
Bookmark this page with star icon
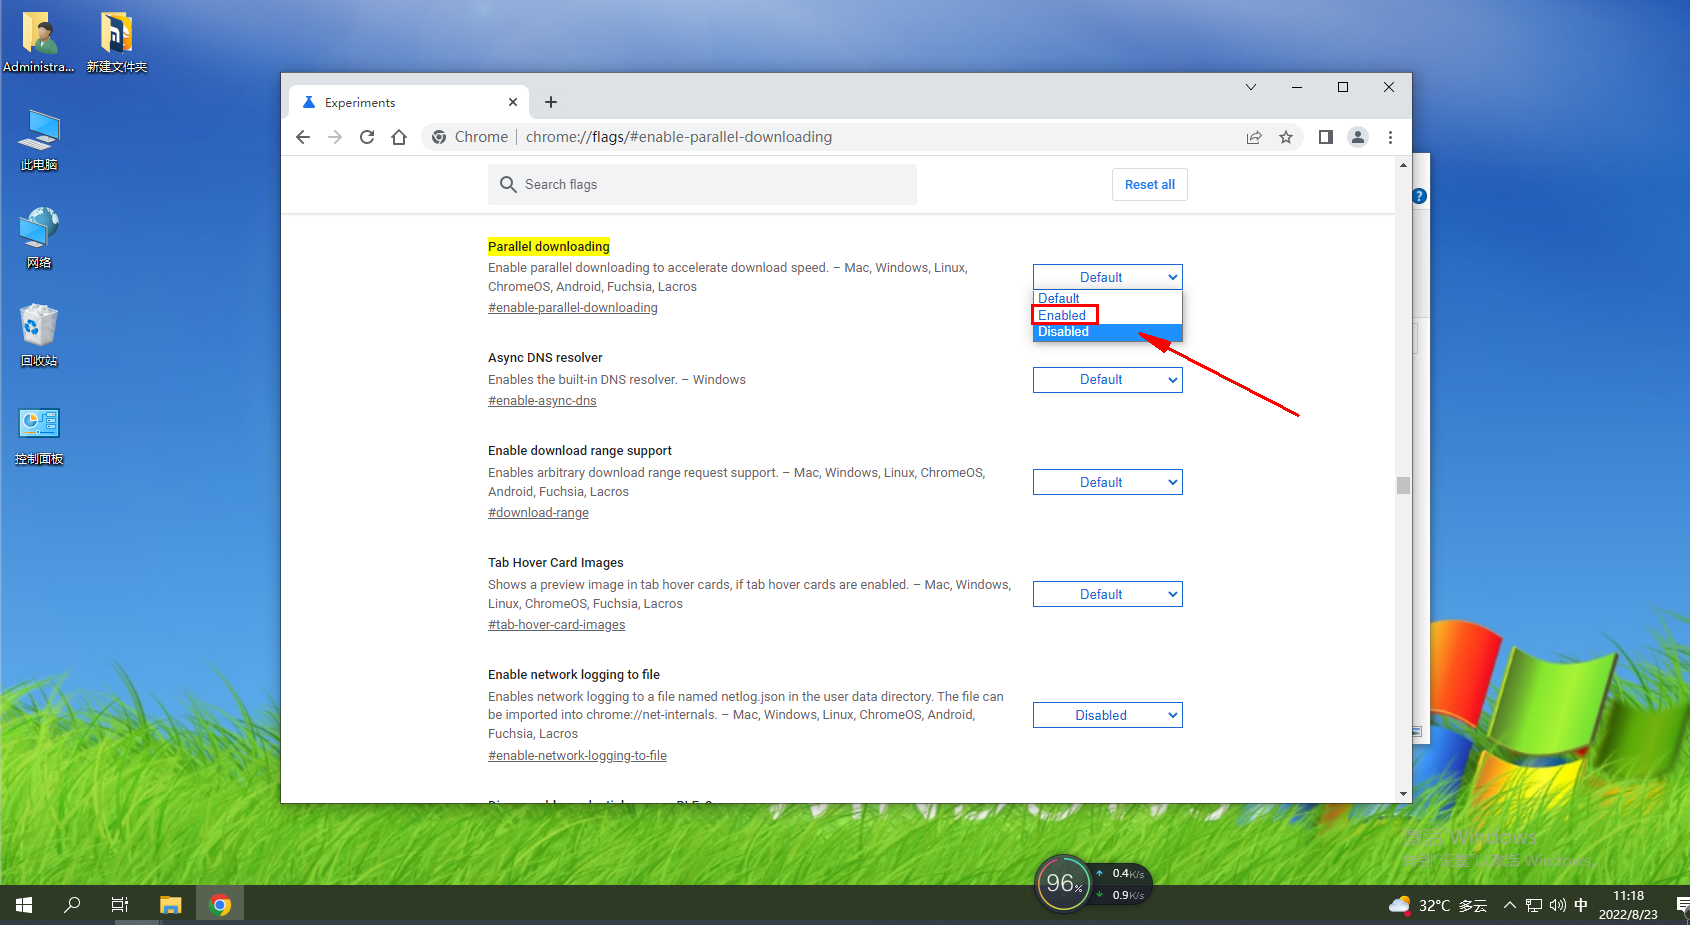click(x=1286, y=137)
